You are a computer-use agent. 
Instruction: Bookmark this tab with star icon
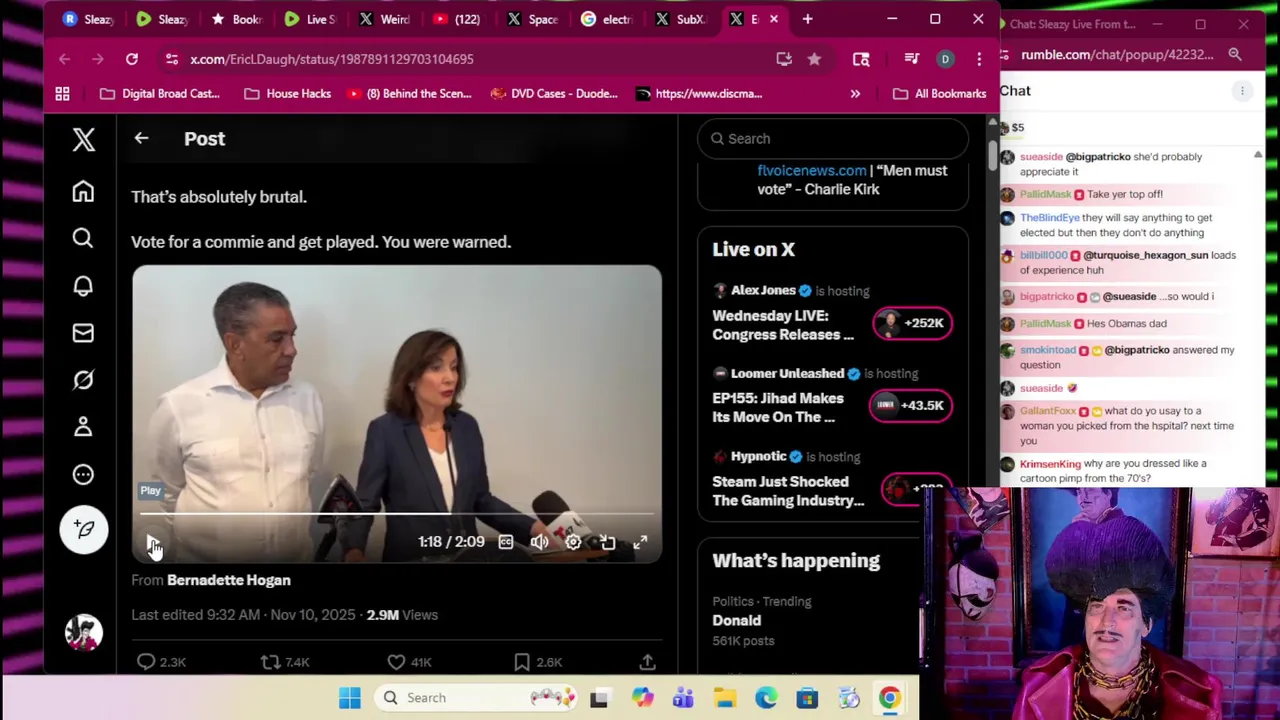pyautogui.click(x=814, y=59)
